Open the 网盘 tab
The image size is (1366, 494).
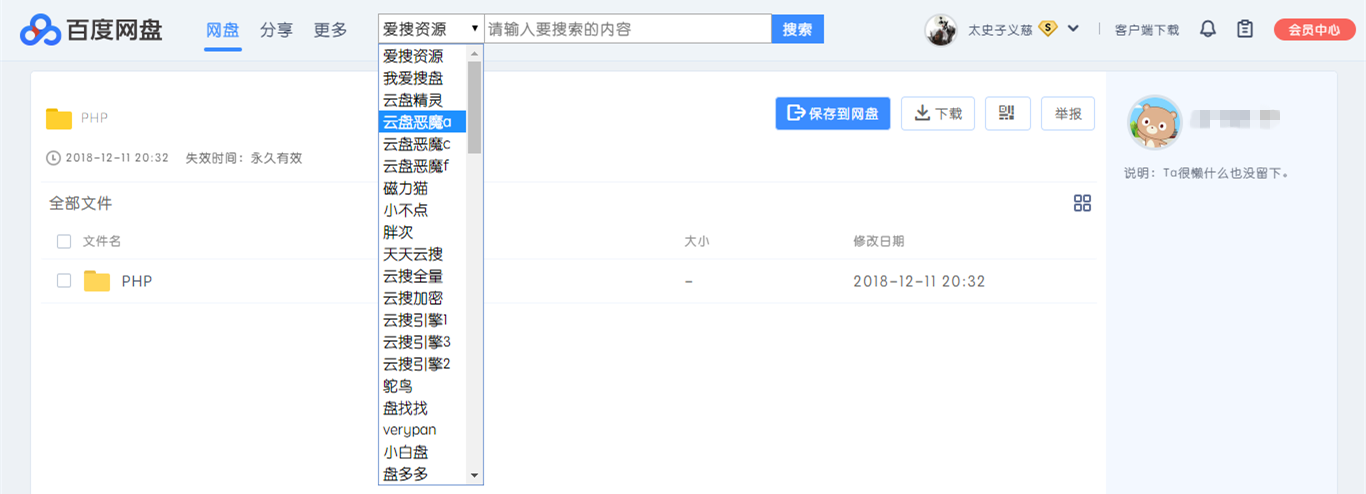point(222,30)
